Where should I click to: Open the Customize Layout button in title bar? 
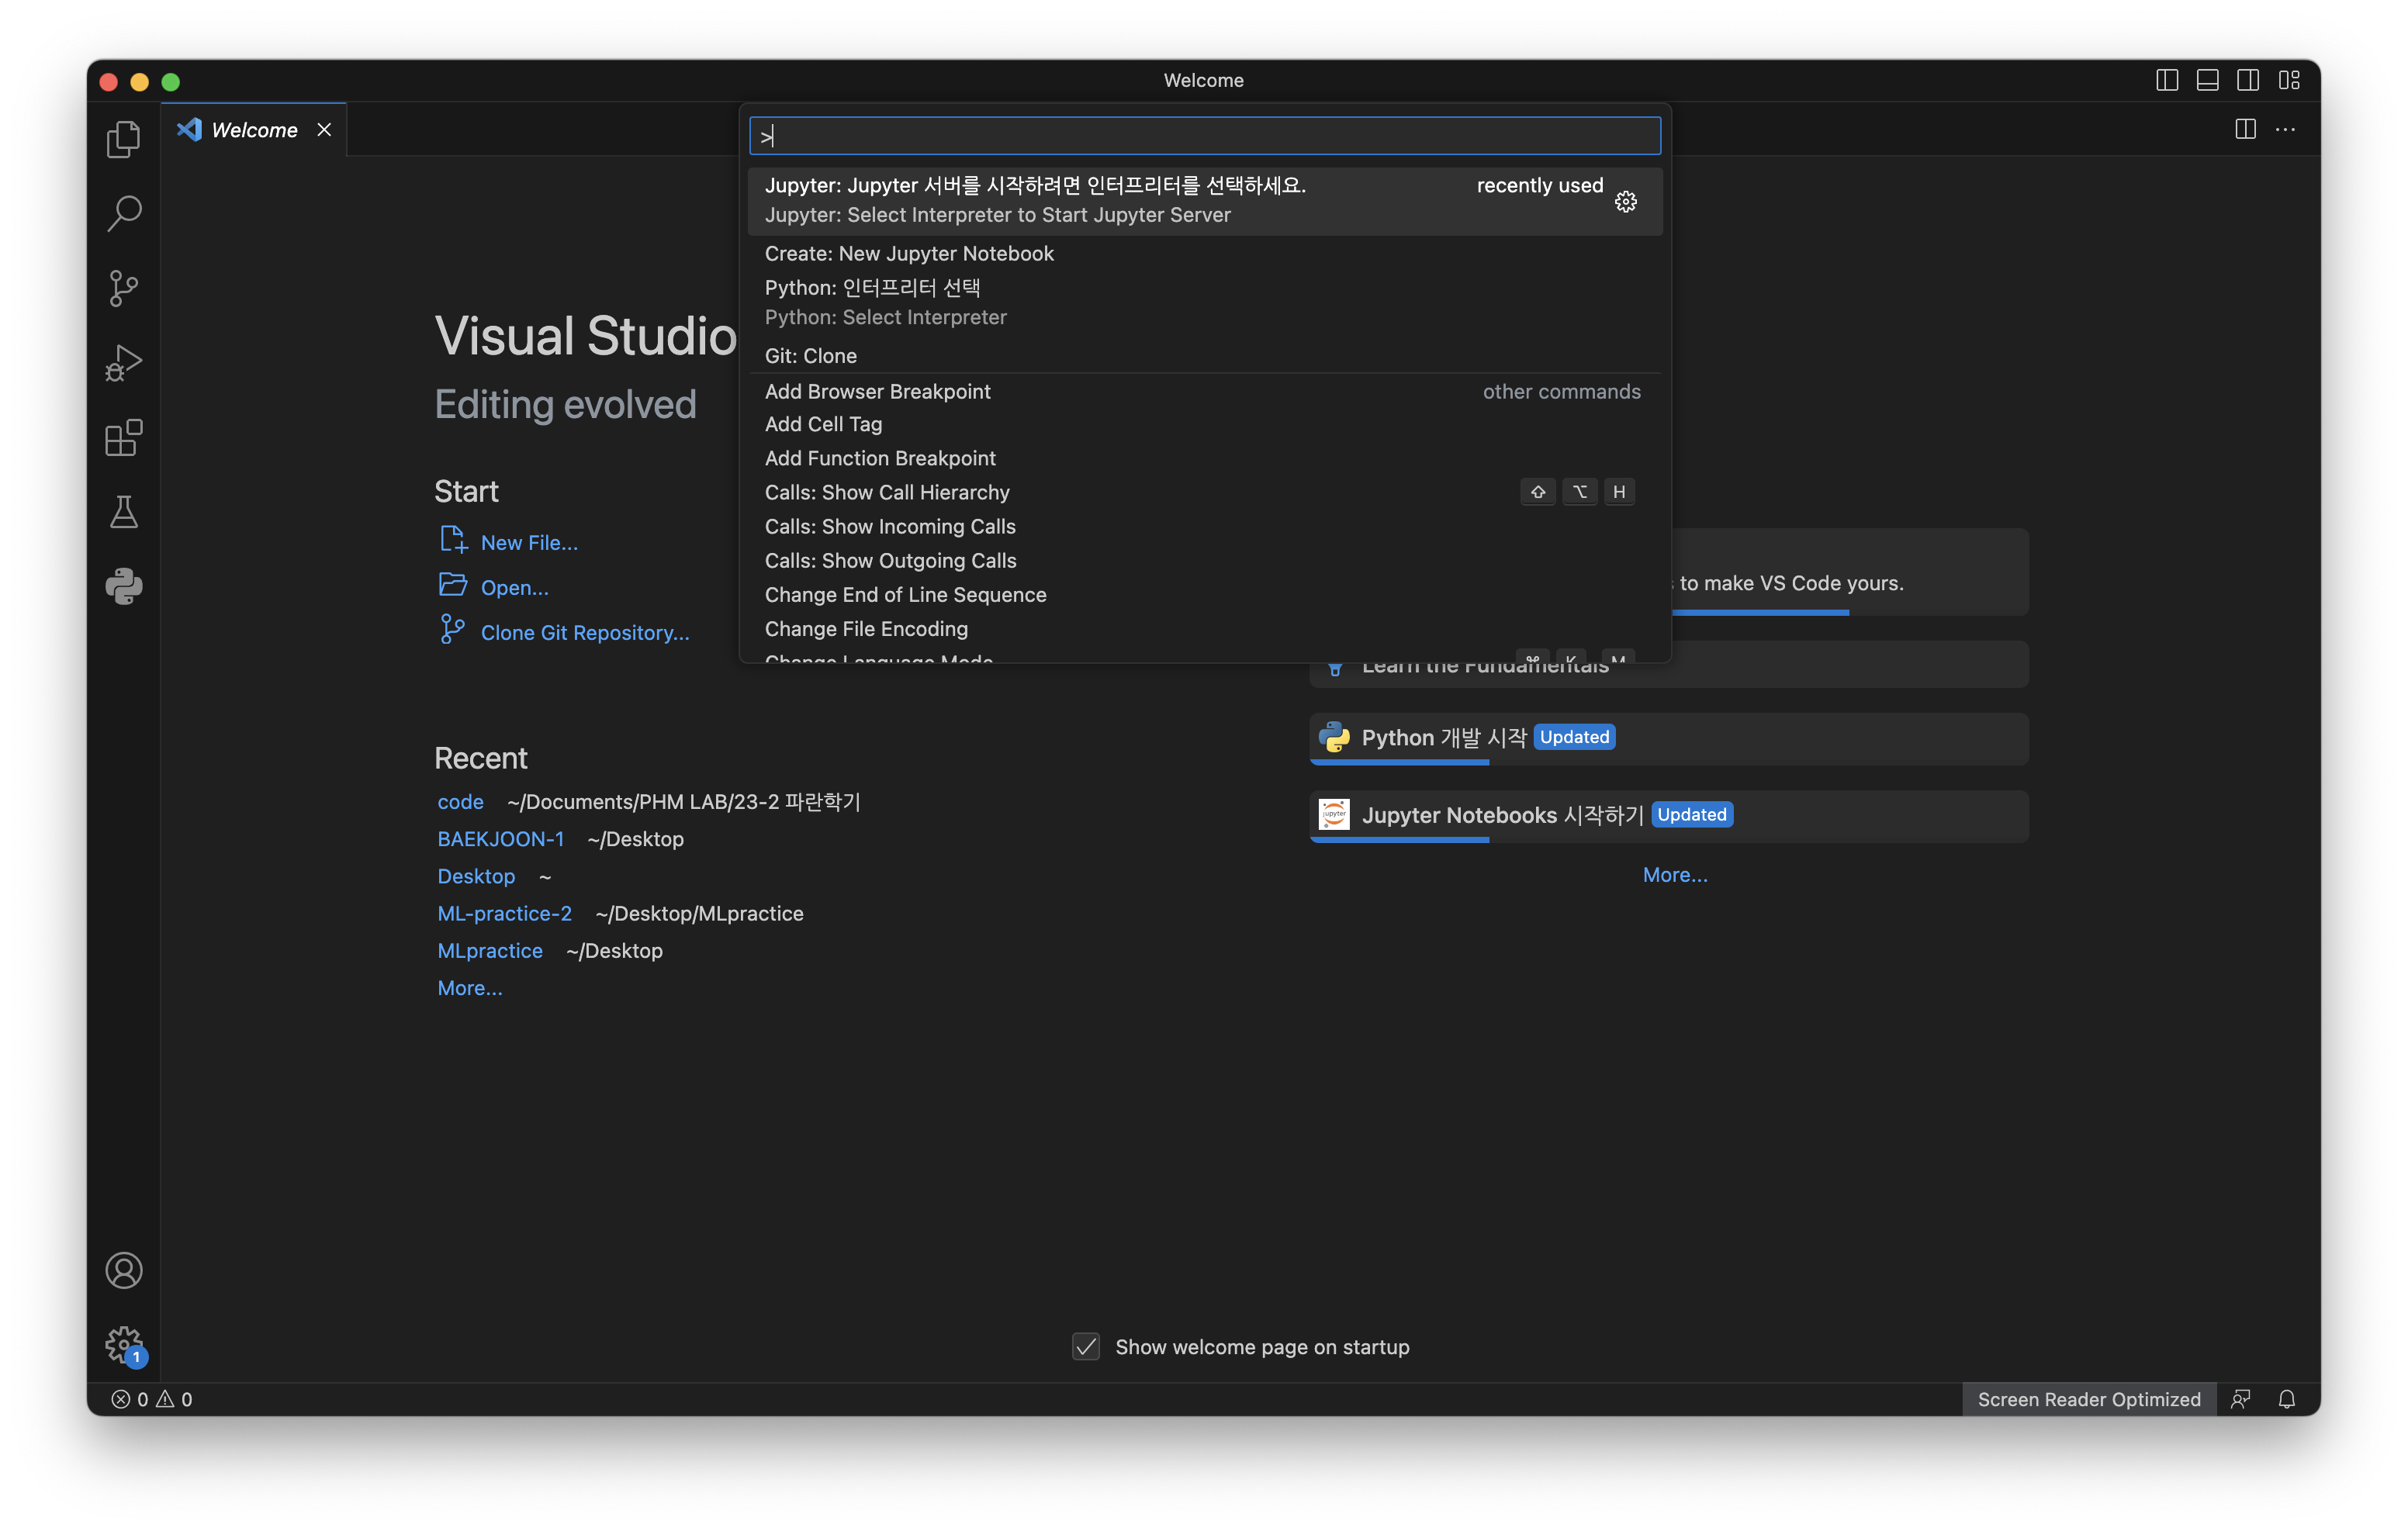[2289, 80]
